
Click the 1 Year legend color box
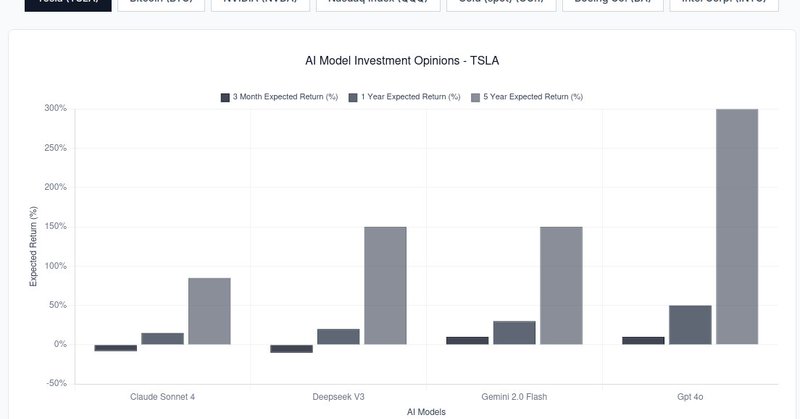pos(353,97)
